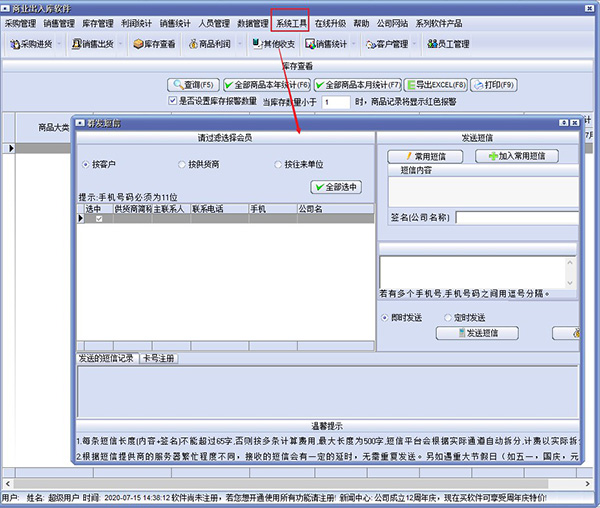
Task: Toggle the 是否设置库存报警数量 checkbox
Action: (173, 101)
